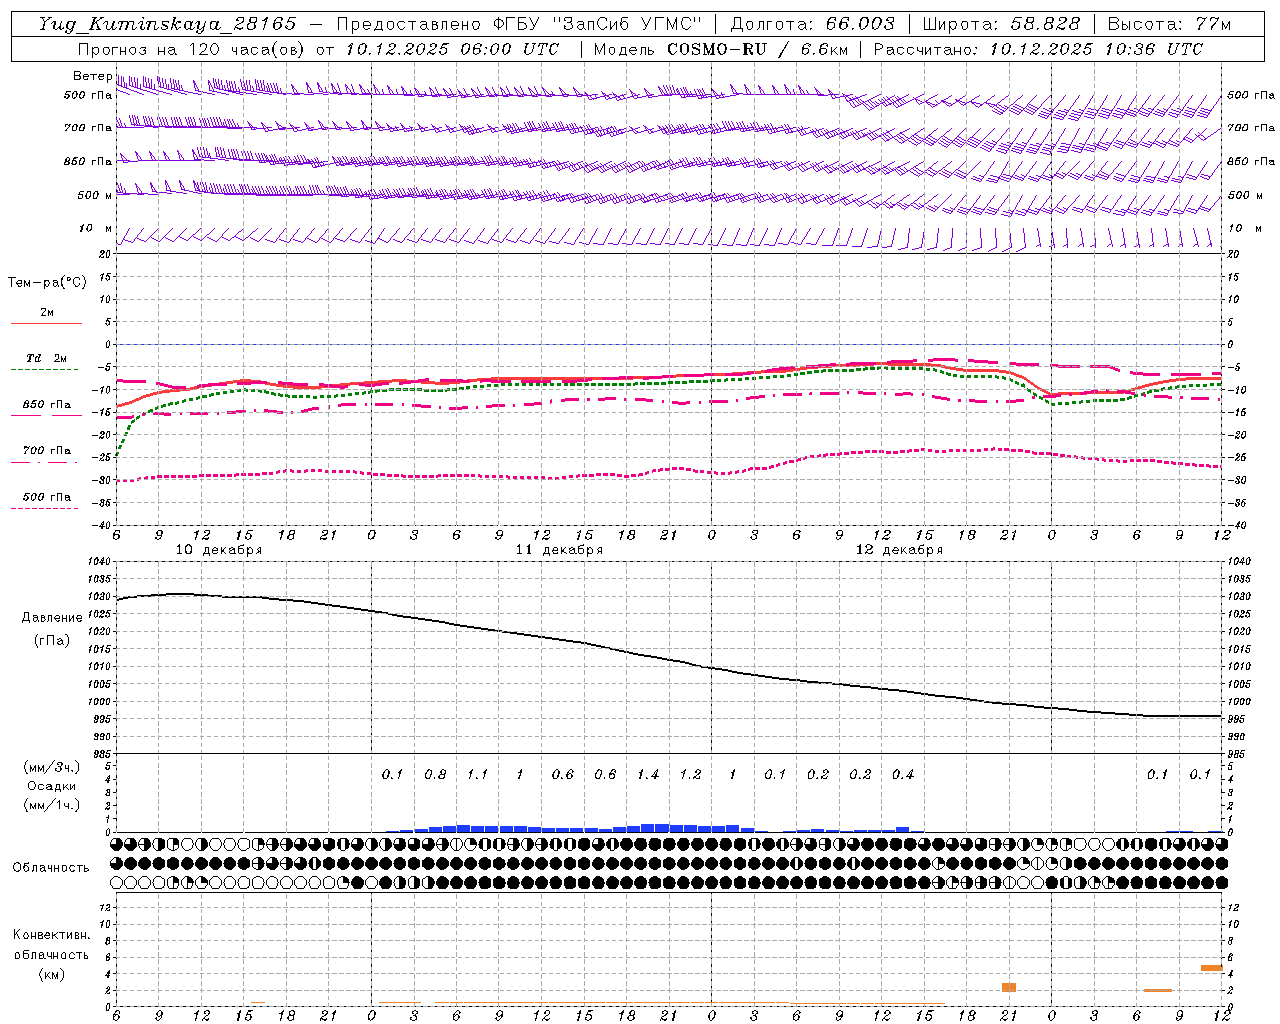Click the 'Ветер' wind panel label

pyautogui.click(x=92, y=76)
